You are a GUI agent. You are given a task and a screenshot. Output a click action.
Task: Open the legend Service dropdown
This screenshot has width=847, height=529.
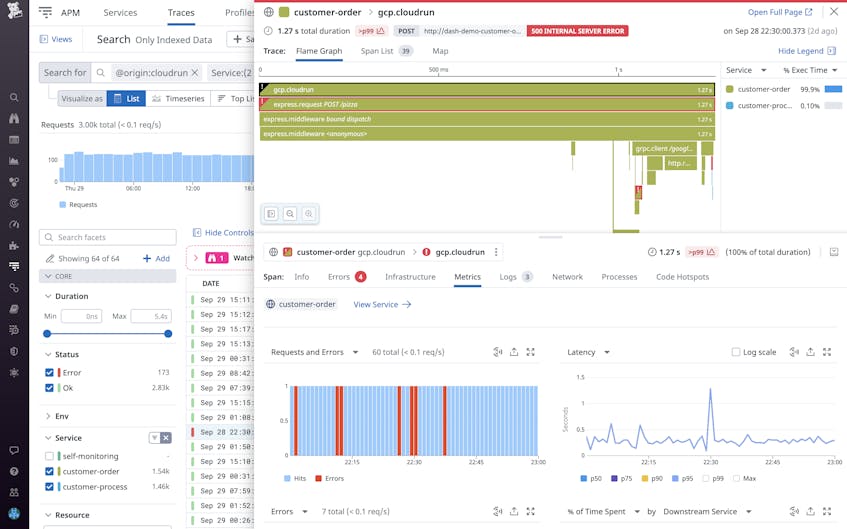point(747,70)
